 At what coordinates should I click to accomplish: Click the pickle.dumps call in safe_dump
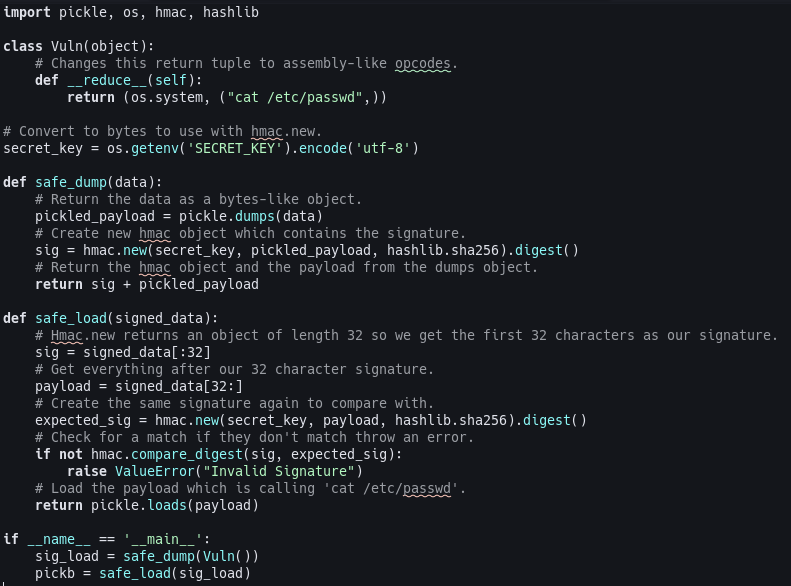click(227, 216)
